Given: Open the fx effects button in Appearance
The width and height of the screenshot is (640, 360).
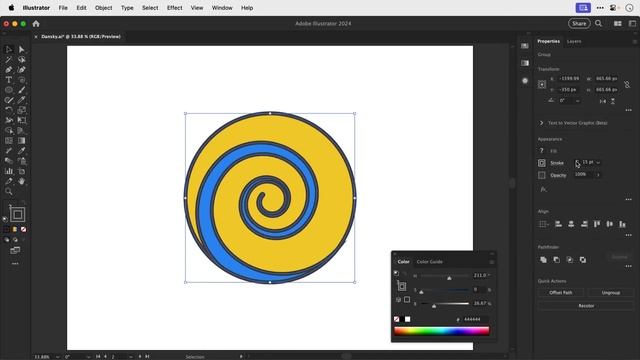Looking at the screenshot, I should [543, 189].
